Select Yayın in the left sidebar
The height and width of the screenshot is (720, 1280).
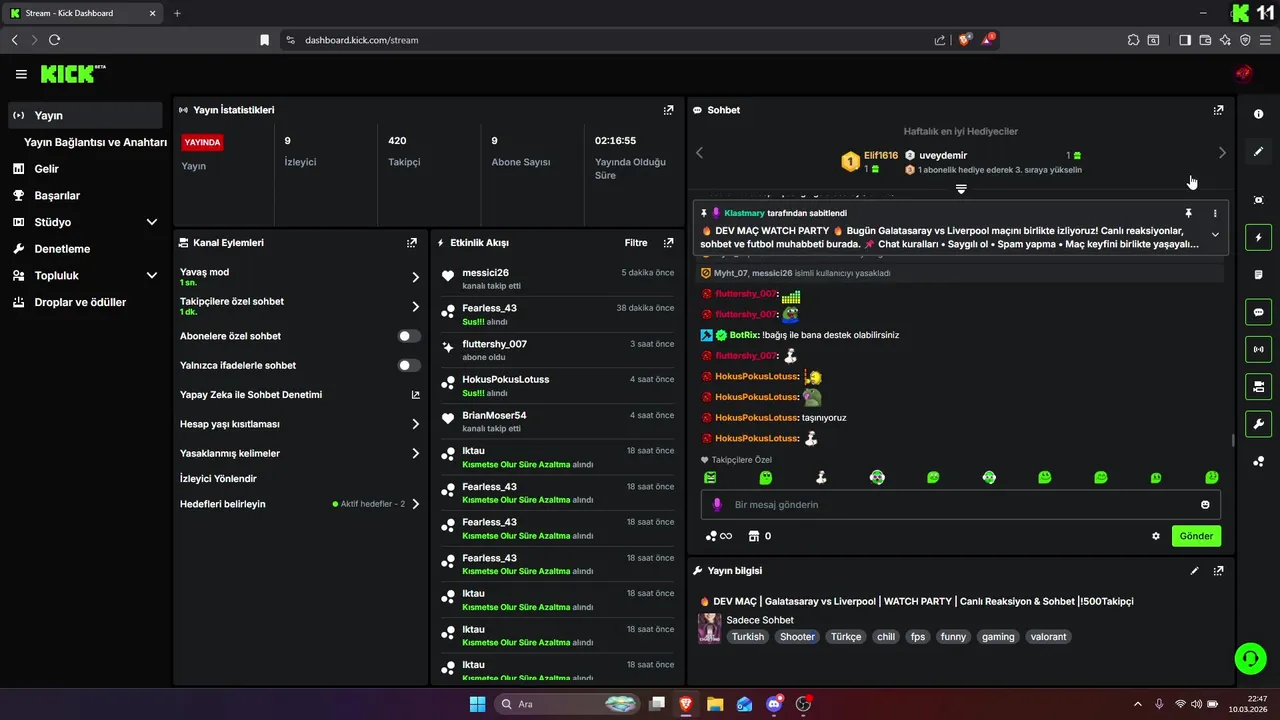coord(85,115)
